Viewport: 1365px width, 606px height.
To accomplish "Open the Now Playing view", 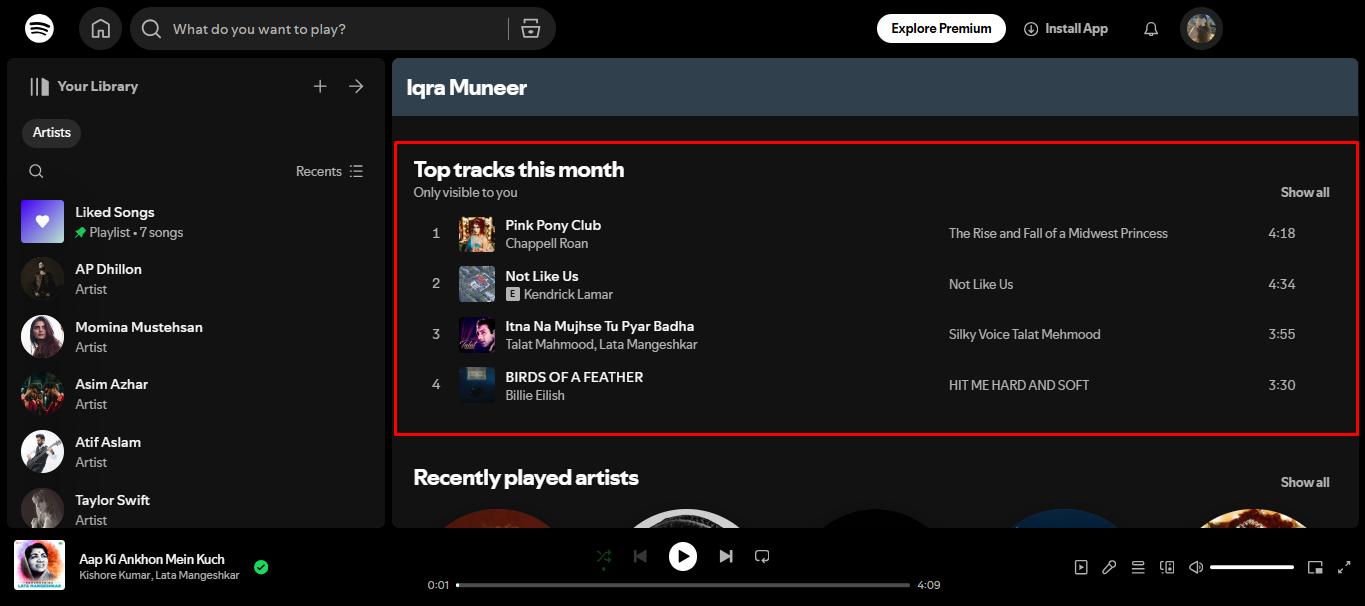I will [1081, 567].
